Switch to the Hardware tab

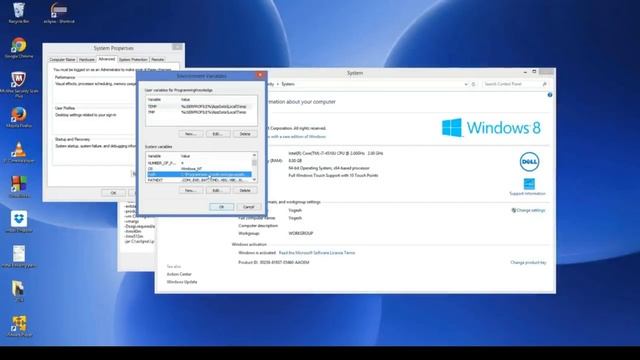[x=87, y=60]
